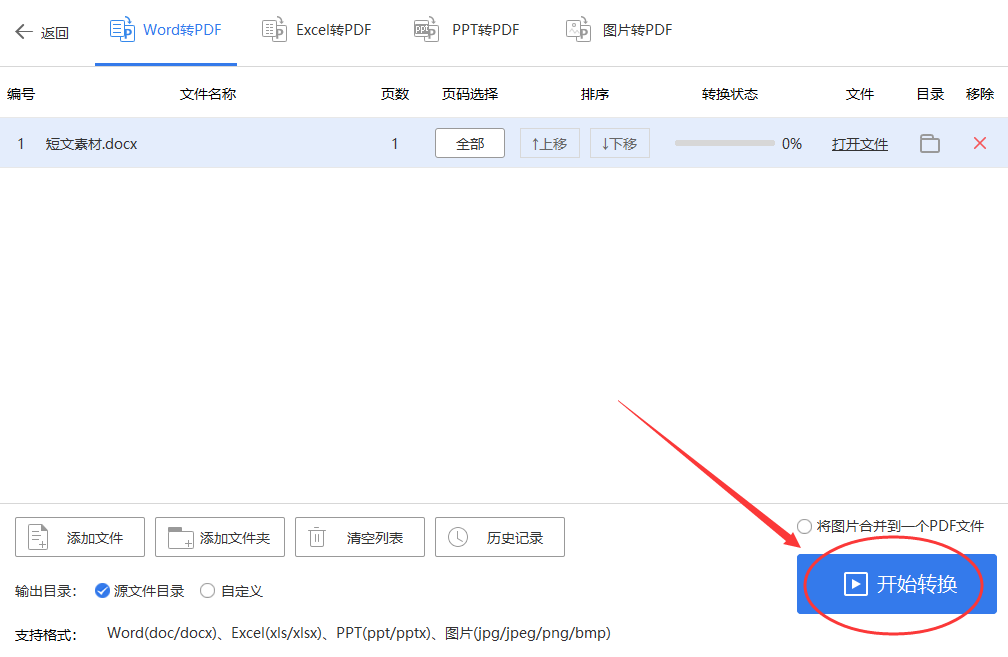Click the PPT转PDF slide icon

[x=426, y=30]
